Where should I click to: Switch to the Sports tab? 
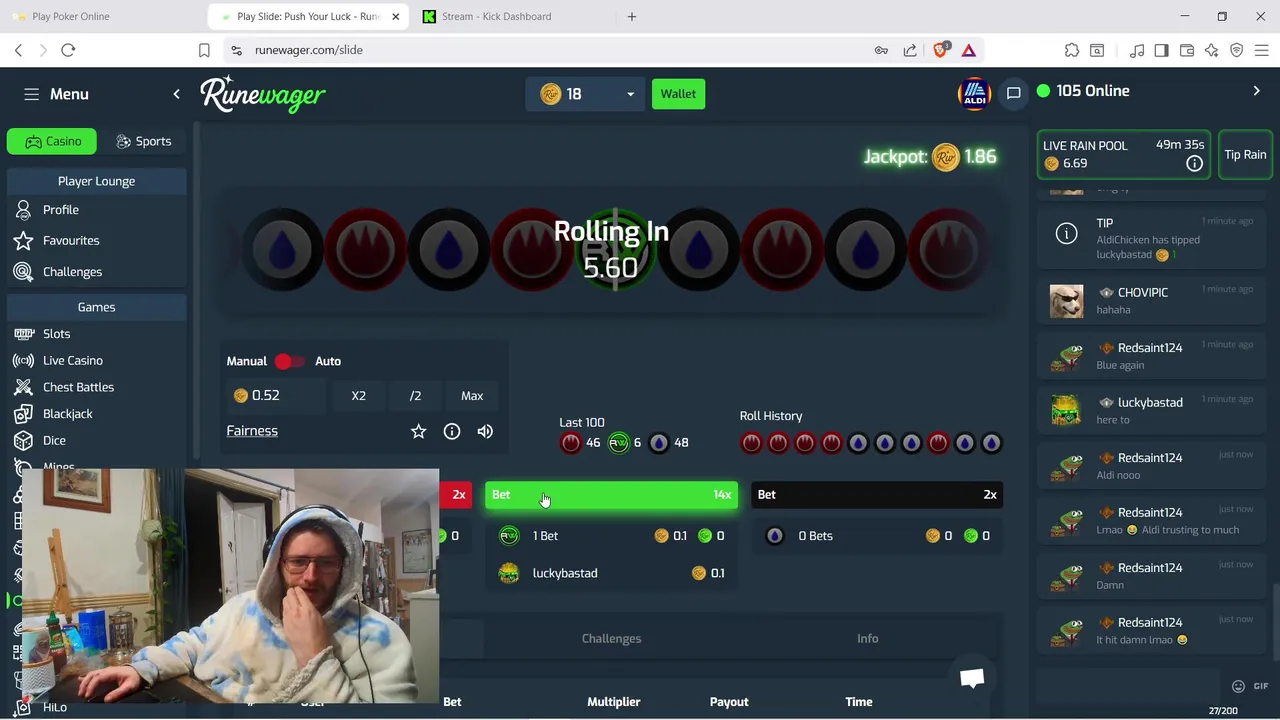click(143, 141)
